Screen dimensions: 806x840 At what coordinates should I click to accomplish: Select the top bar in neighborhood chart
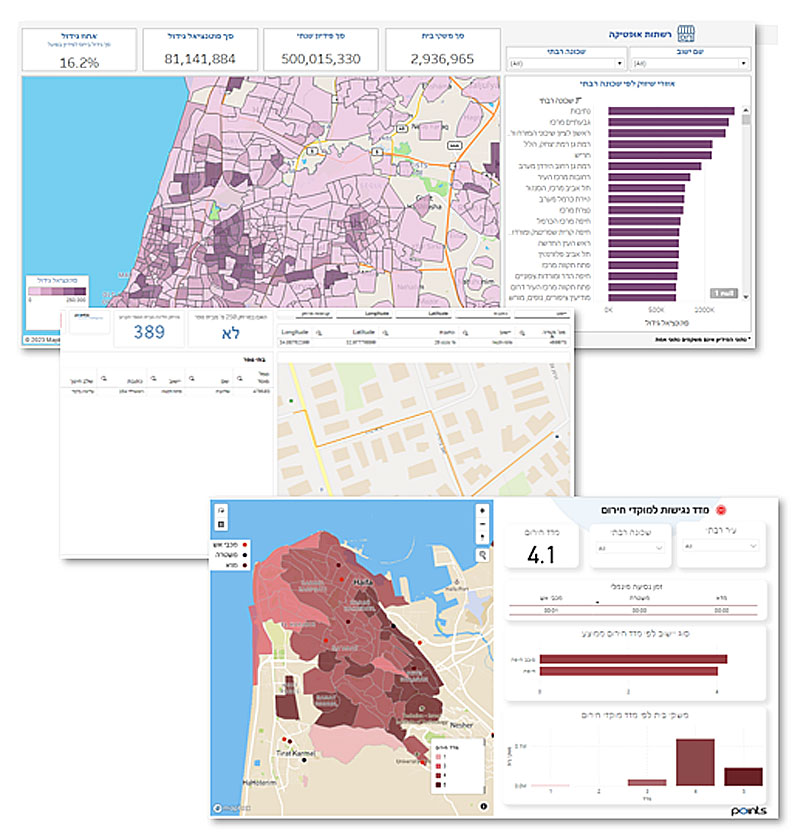click(671, 112)
